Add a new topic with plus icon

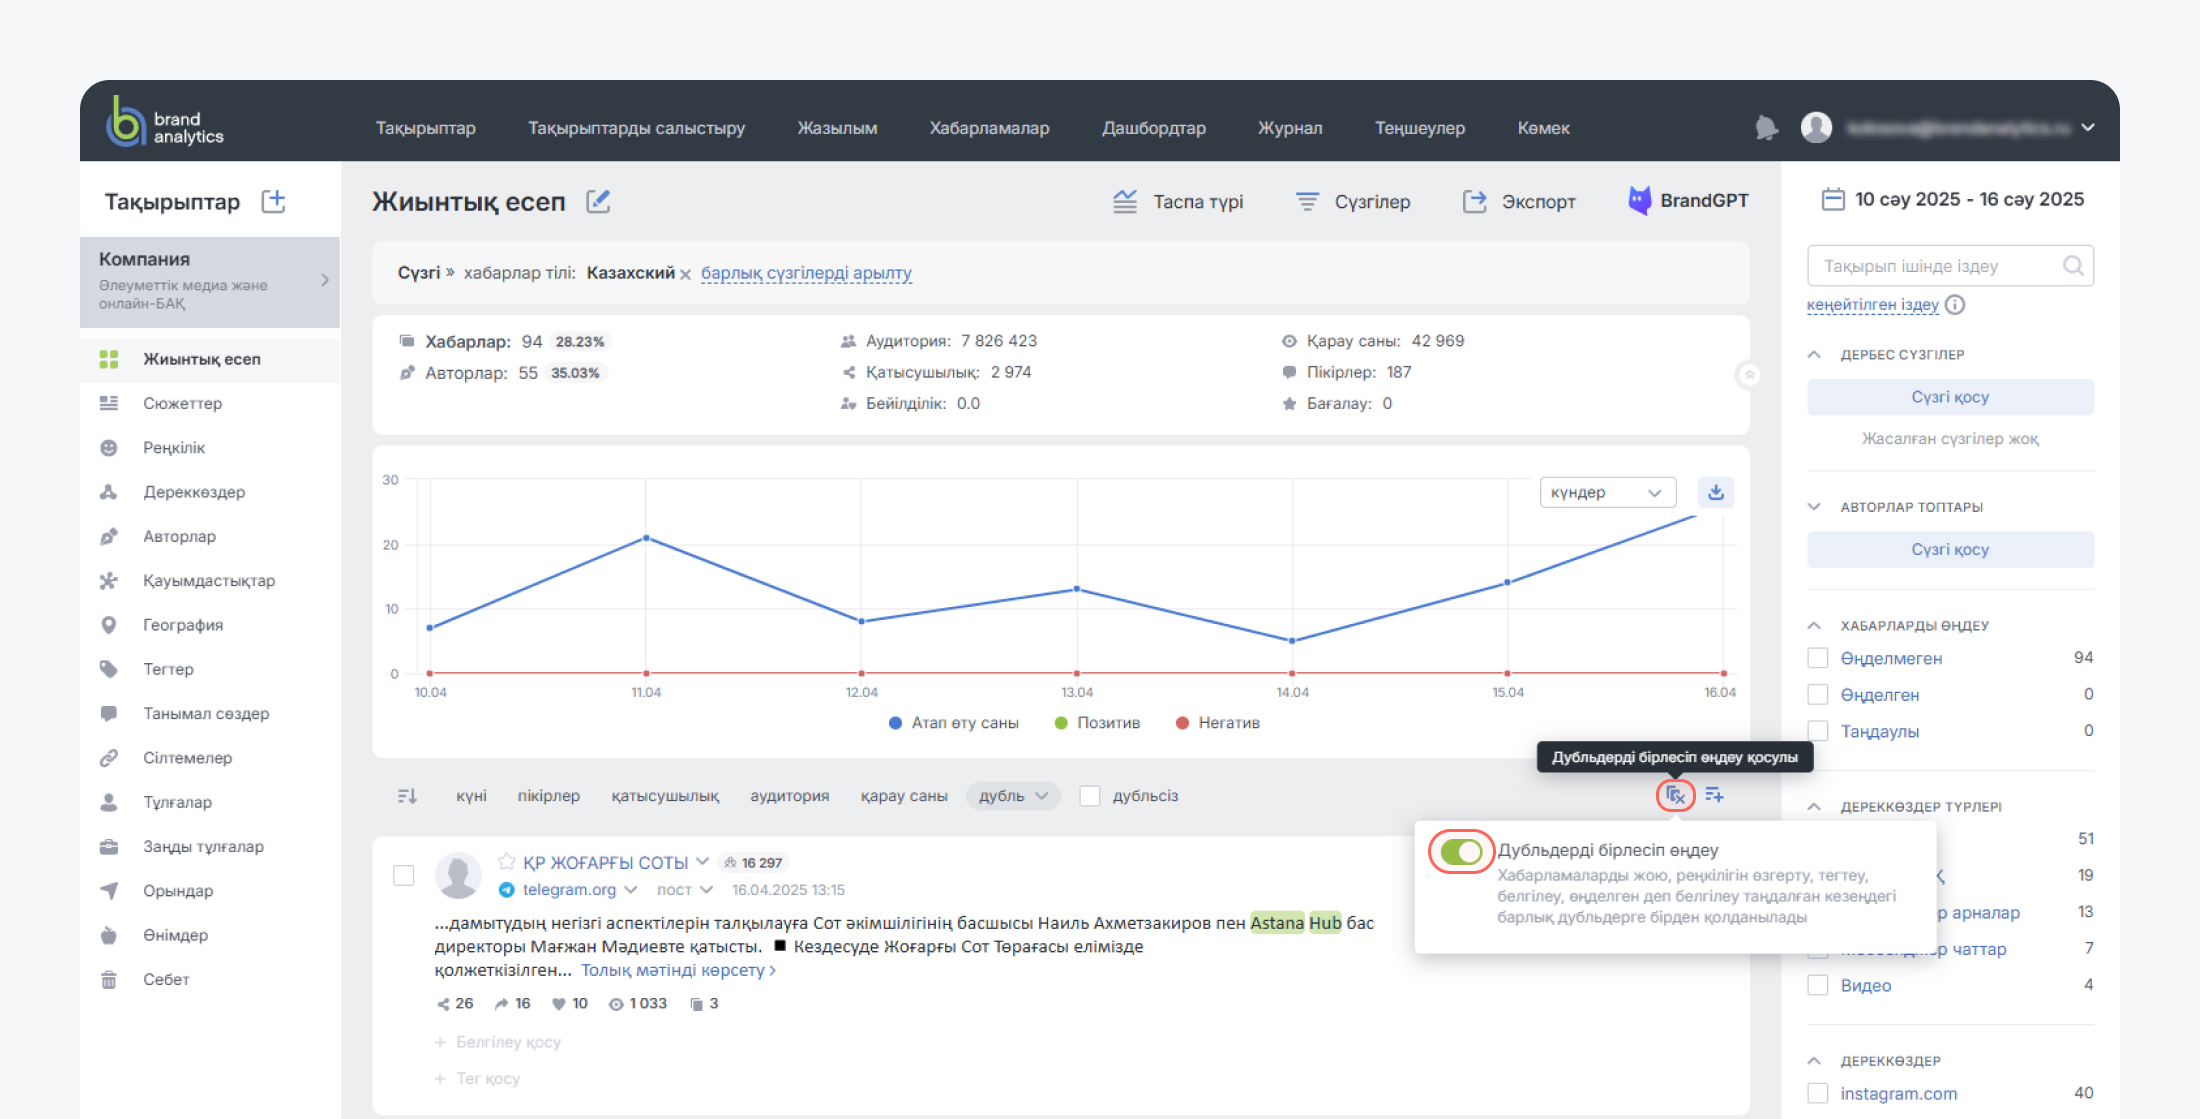[x=273, y=201]
